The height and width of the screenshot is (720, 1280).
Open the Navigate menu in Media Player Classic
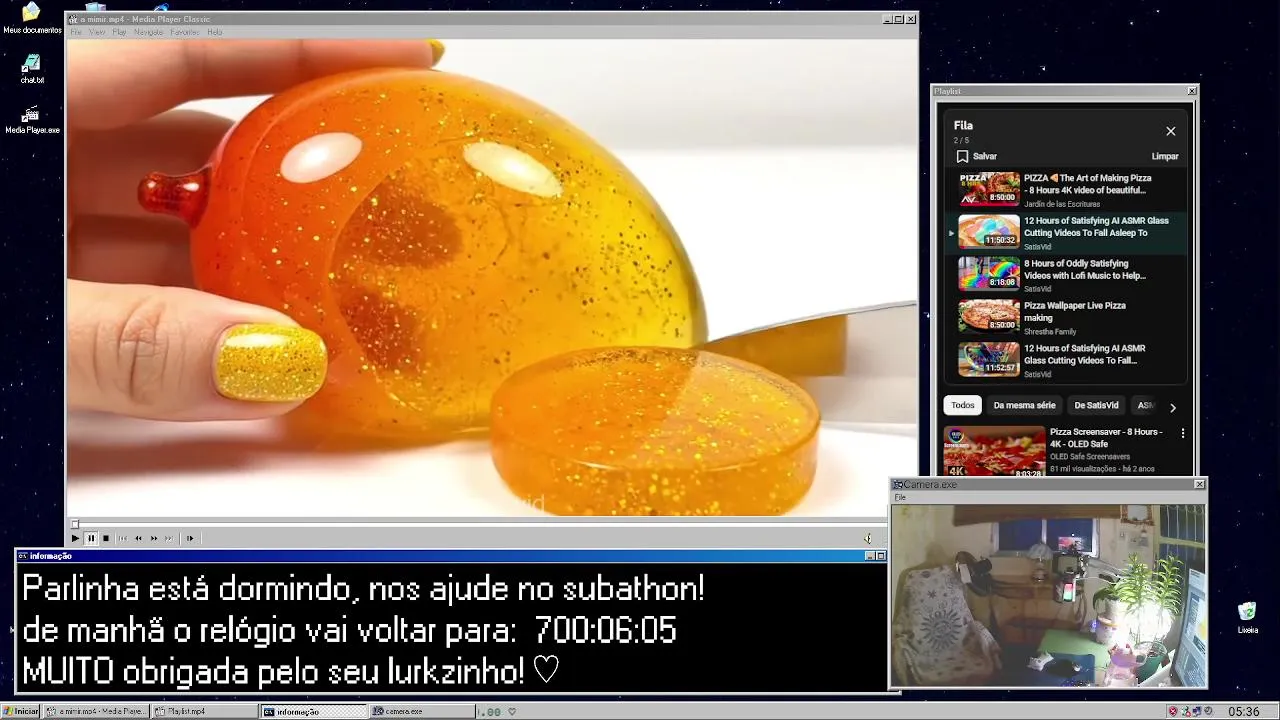click(148, 32)
